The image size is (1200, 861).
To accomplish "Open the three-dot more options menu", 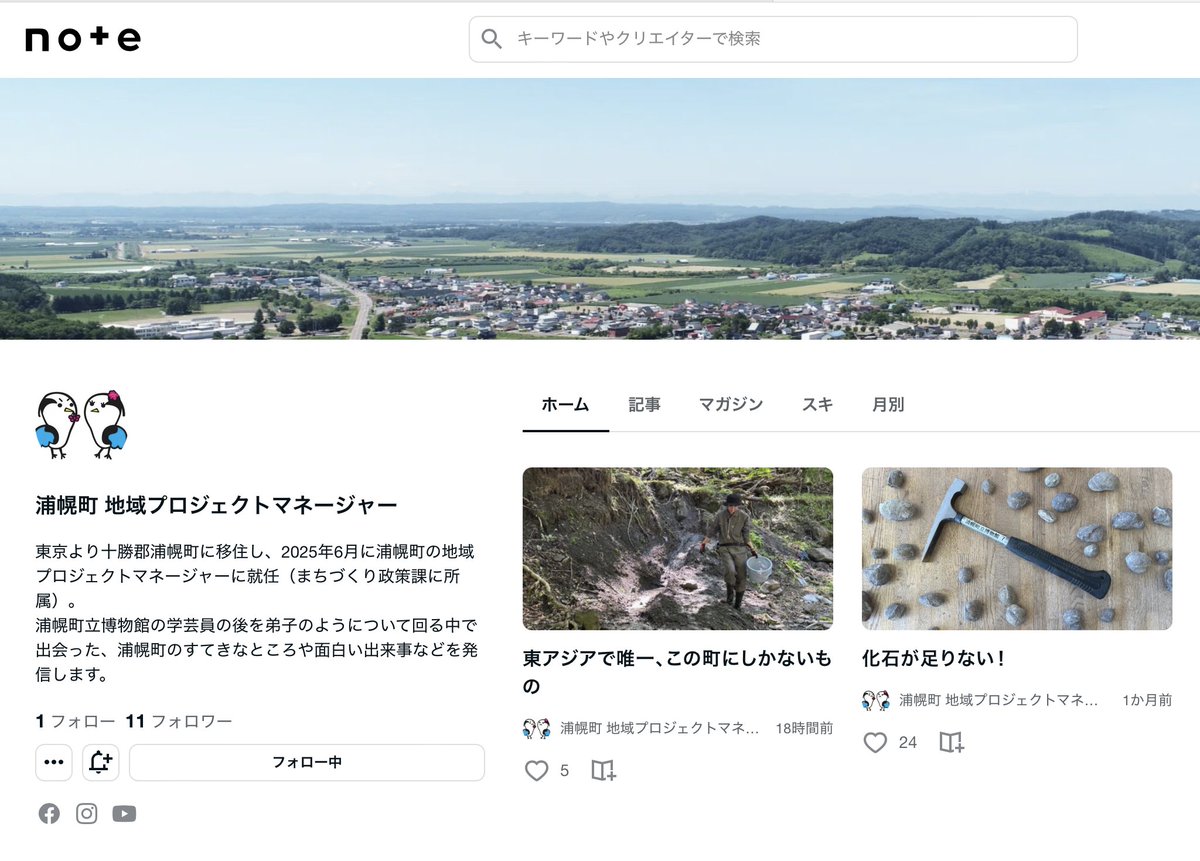I will (54, 762).
